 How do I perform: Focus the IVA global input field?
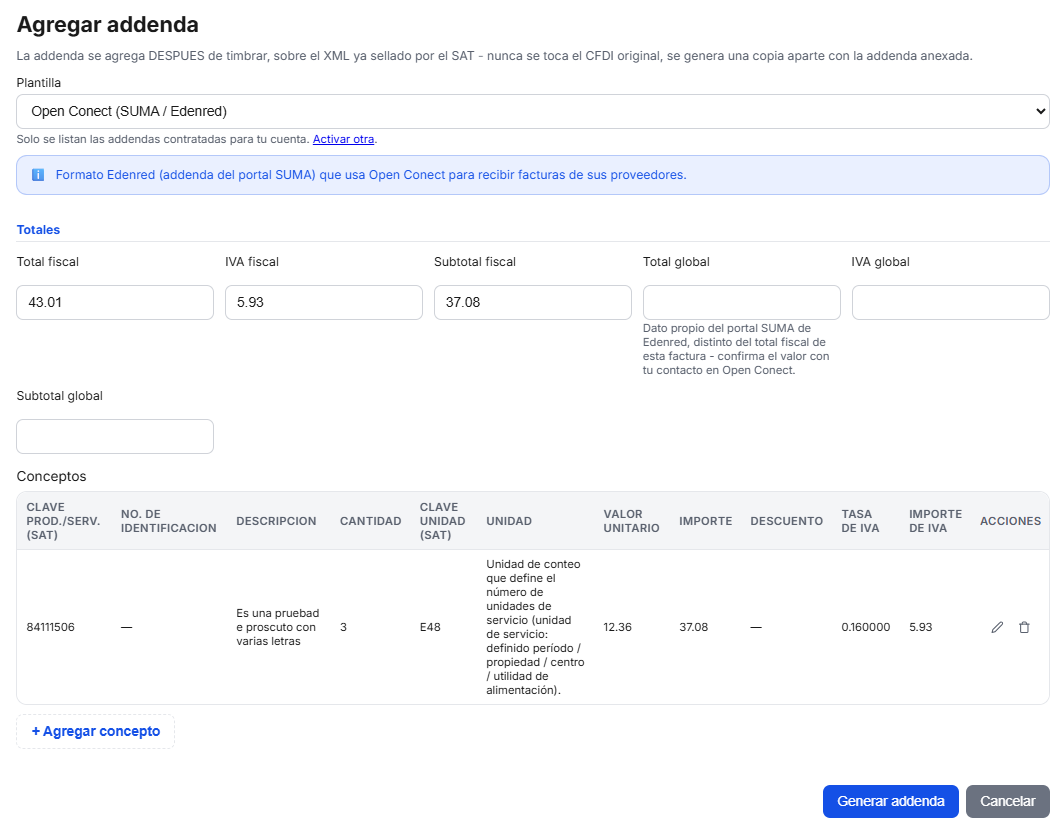[950, 302]
